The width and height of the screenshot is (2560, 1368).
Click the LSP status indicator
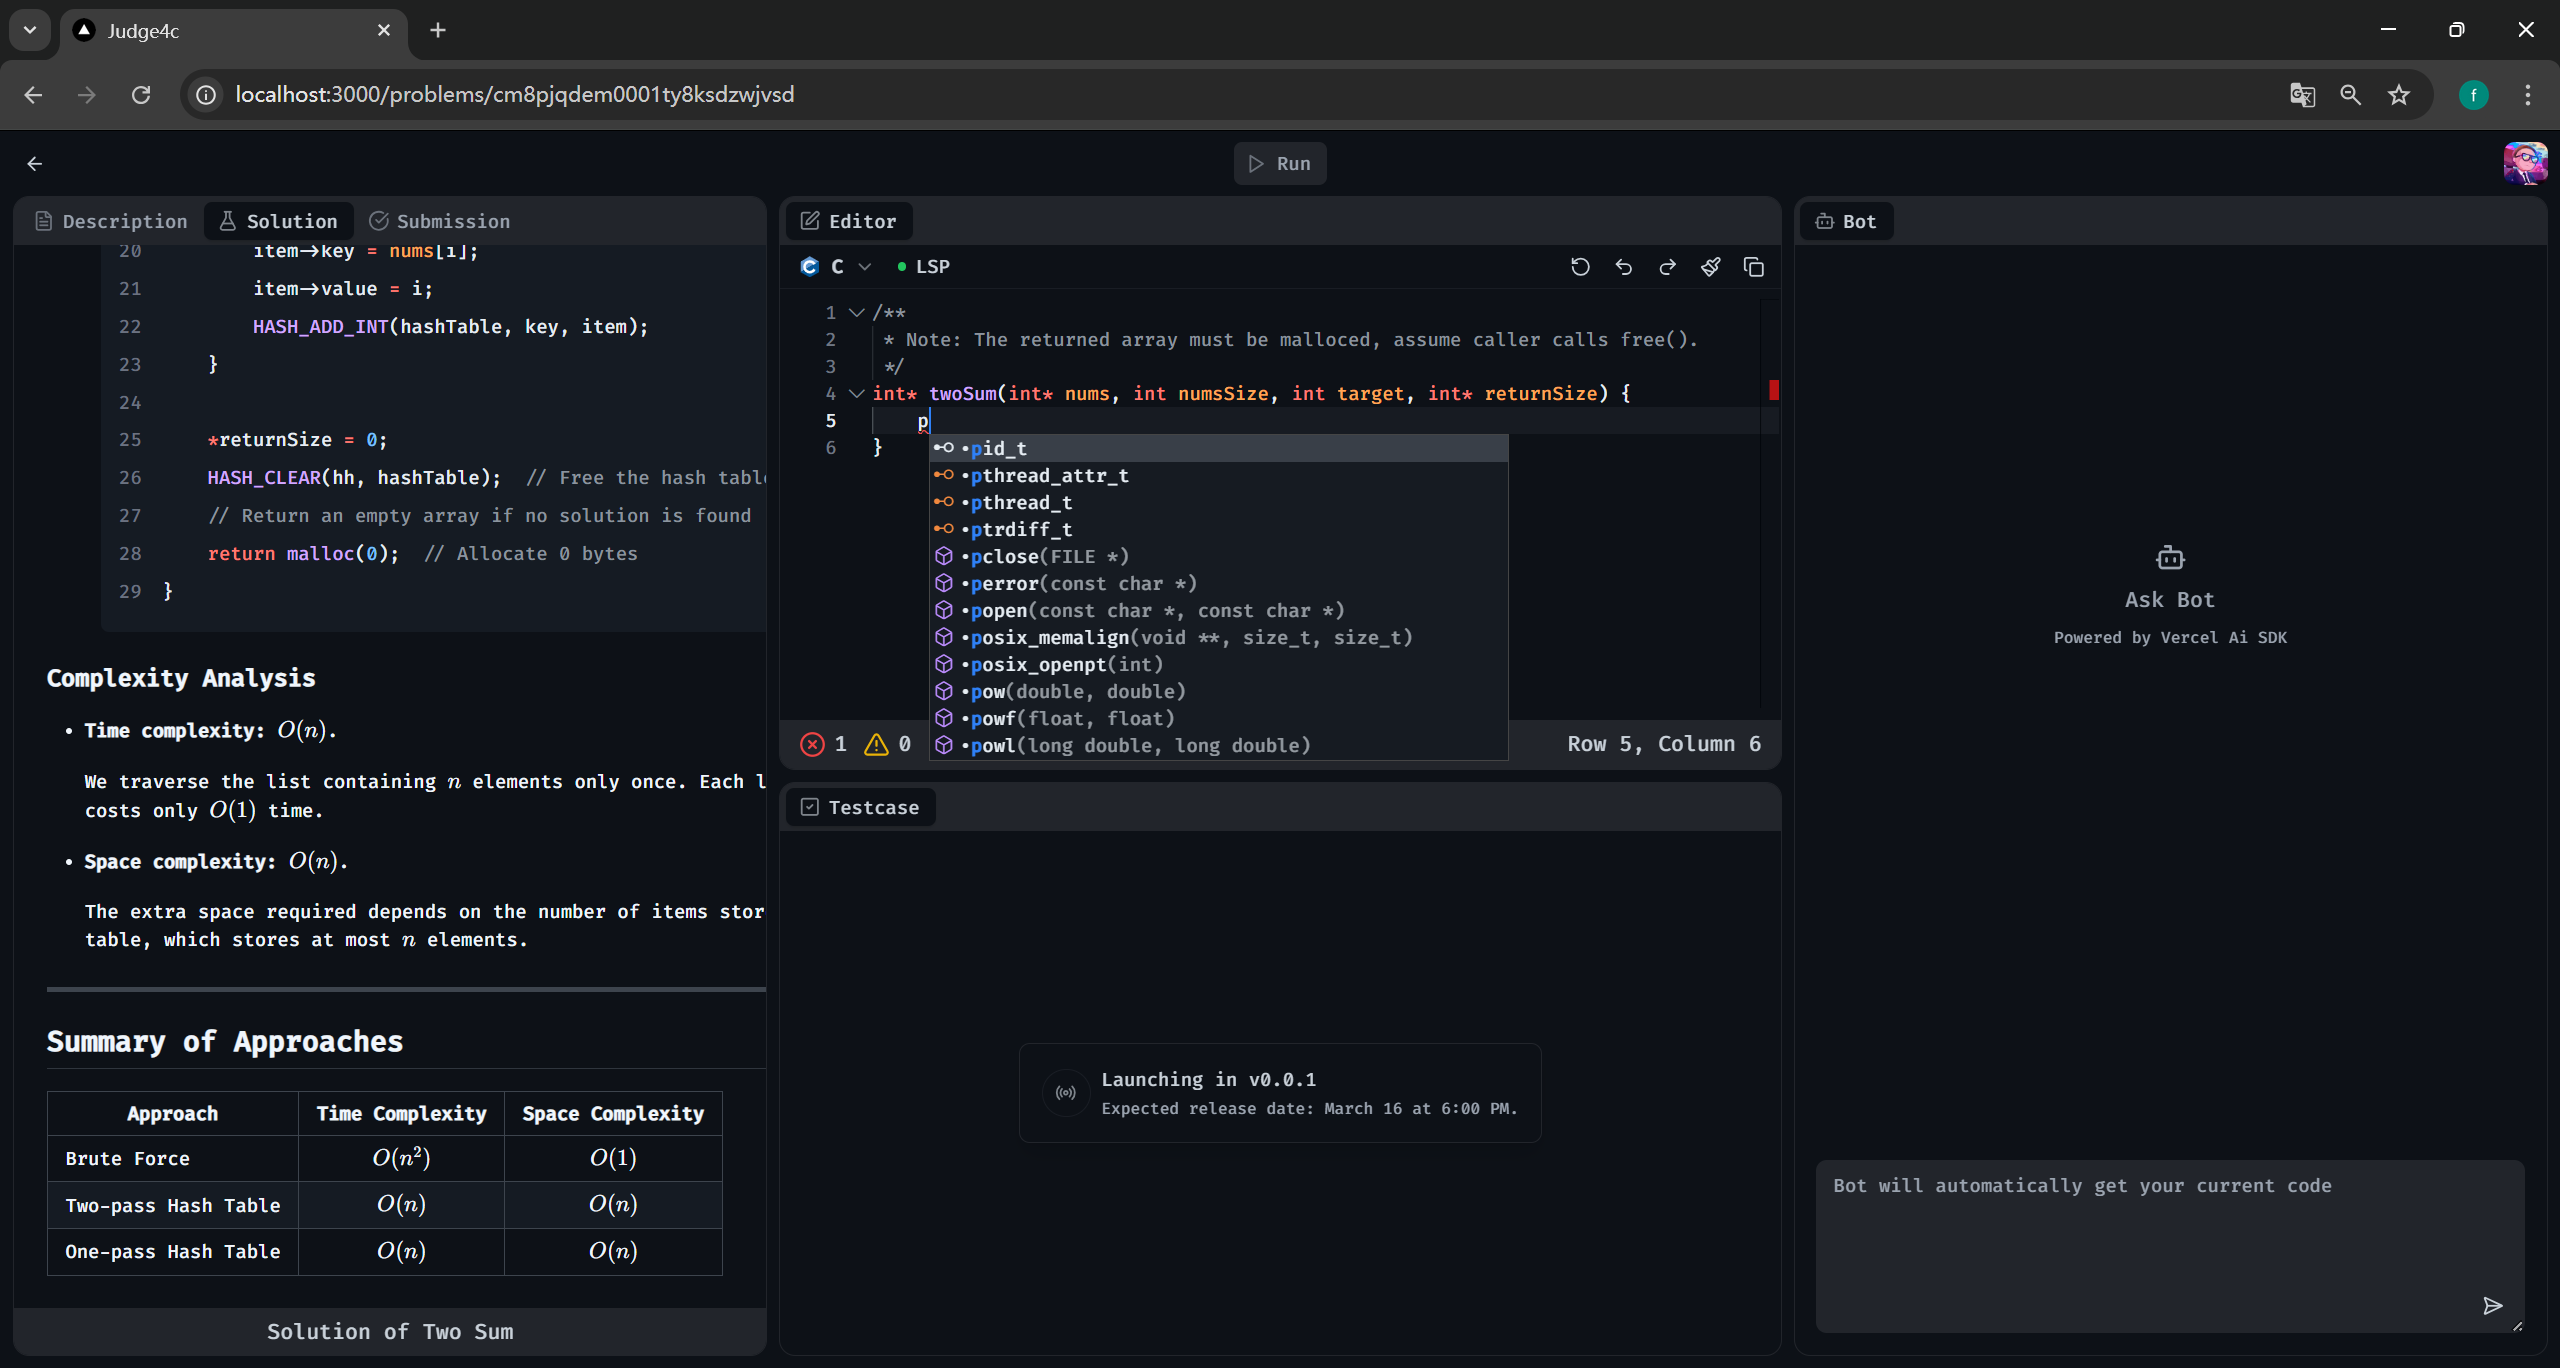(924, 267)
